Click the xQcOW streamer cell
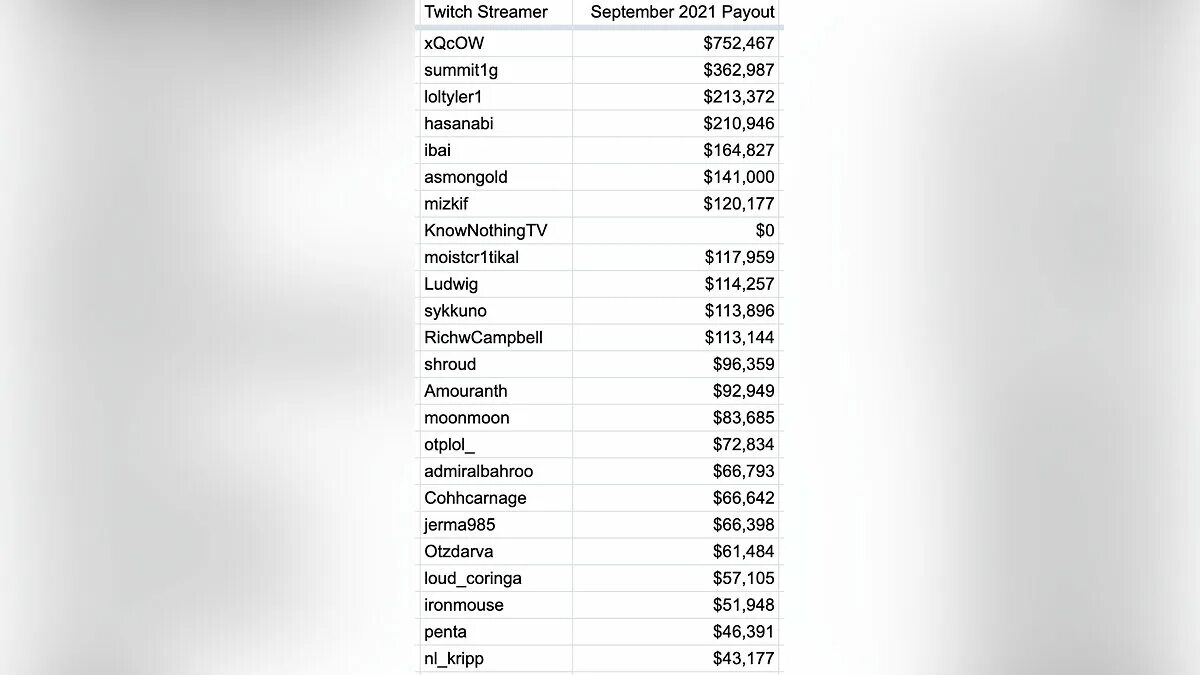This screenshot has width=1200, height=675. pyautogui.click(x=494, y=44)
